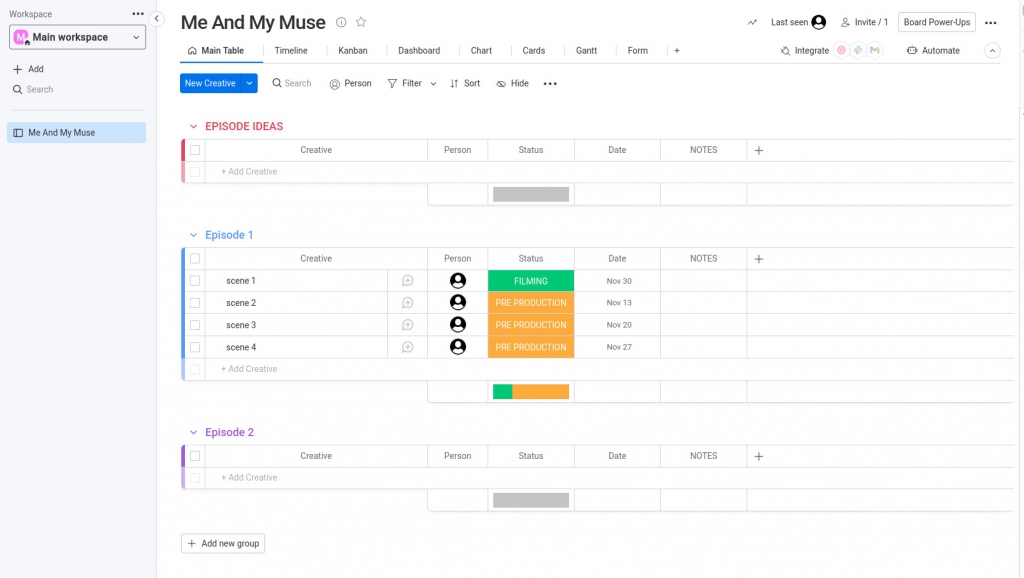
Task: Collapse the Episode 1 group
Action: click(x=193, y=235)
